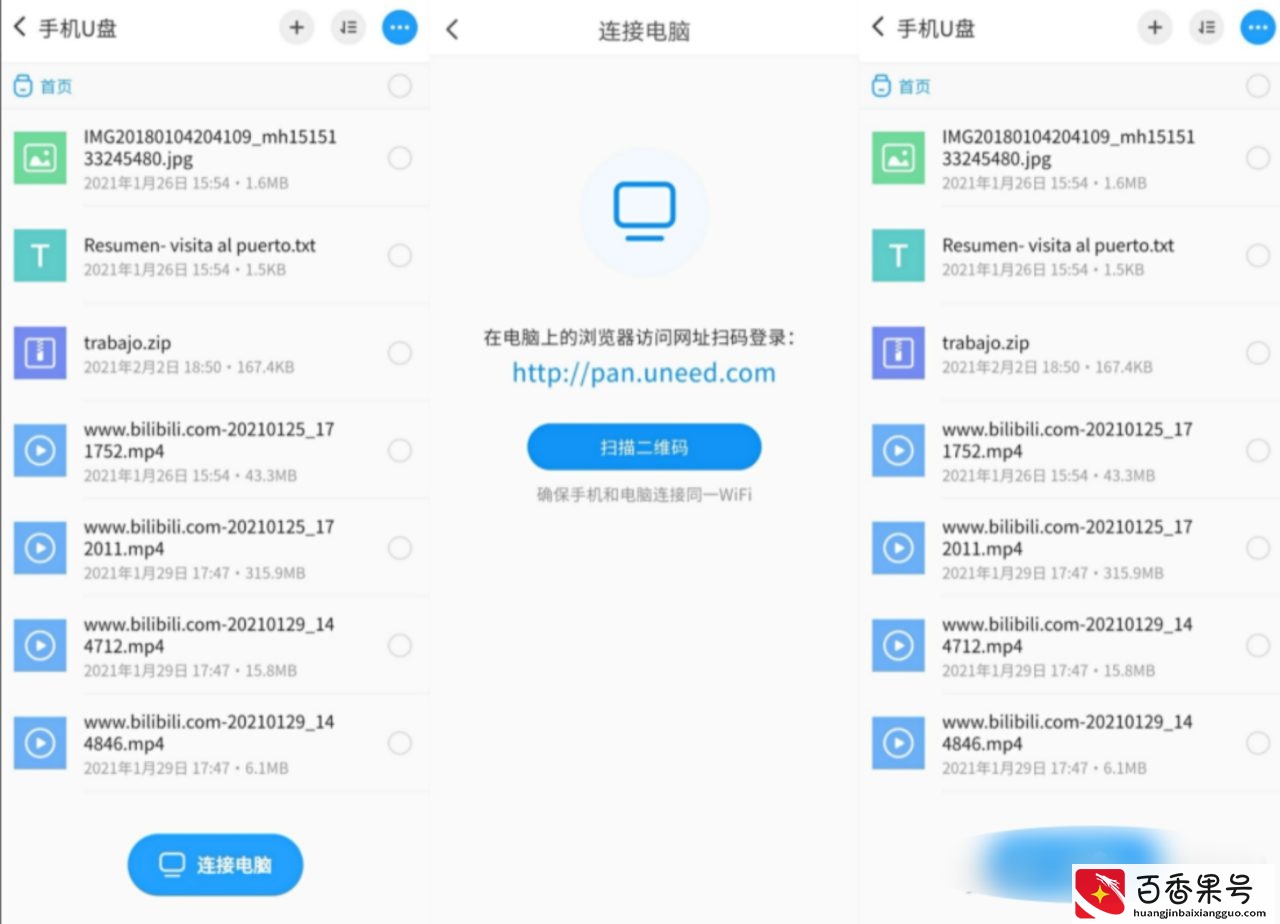Tap 确保手机和电脑连接同一WiFi hint text
The height and width of the screenshot is (924, 1280).
644,494
